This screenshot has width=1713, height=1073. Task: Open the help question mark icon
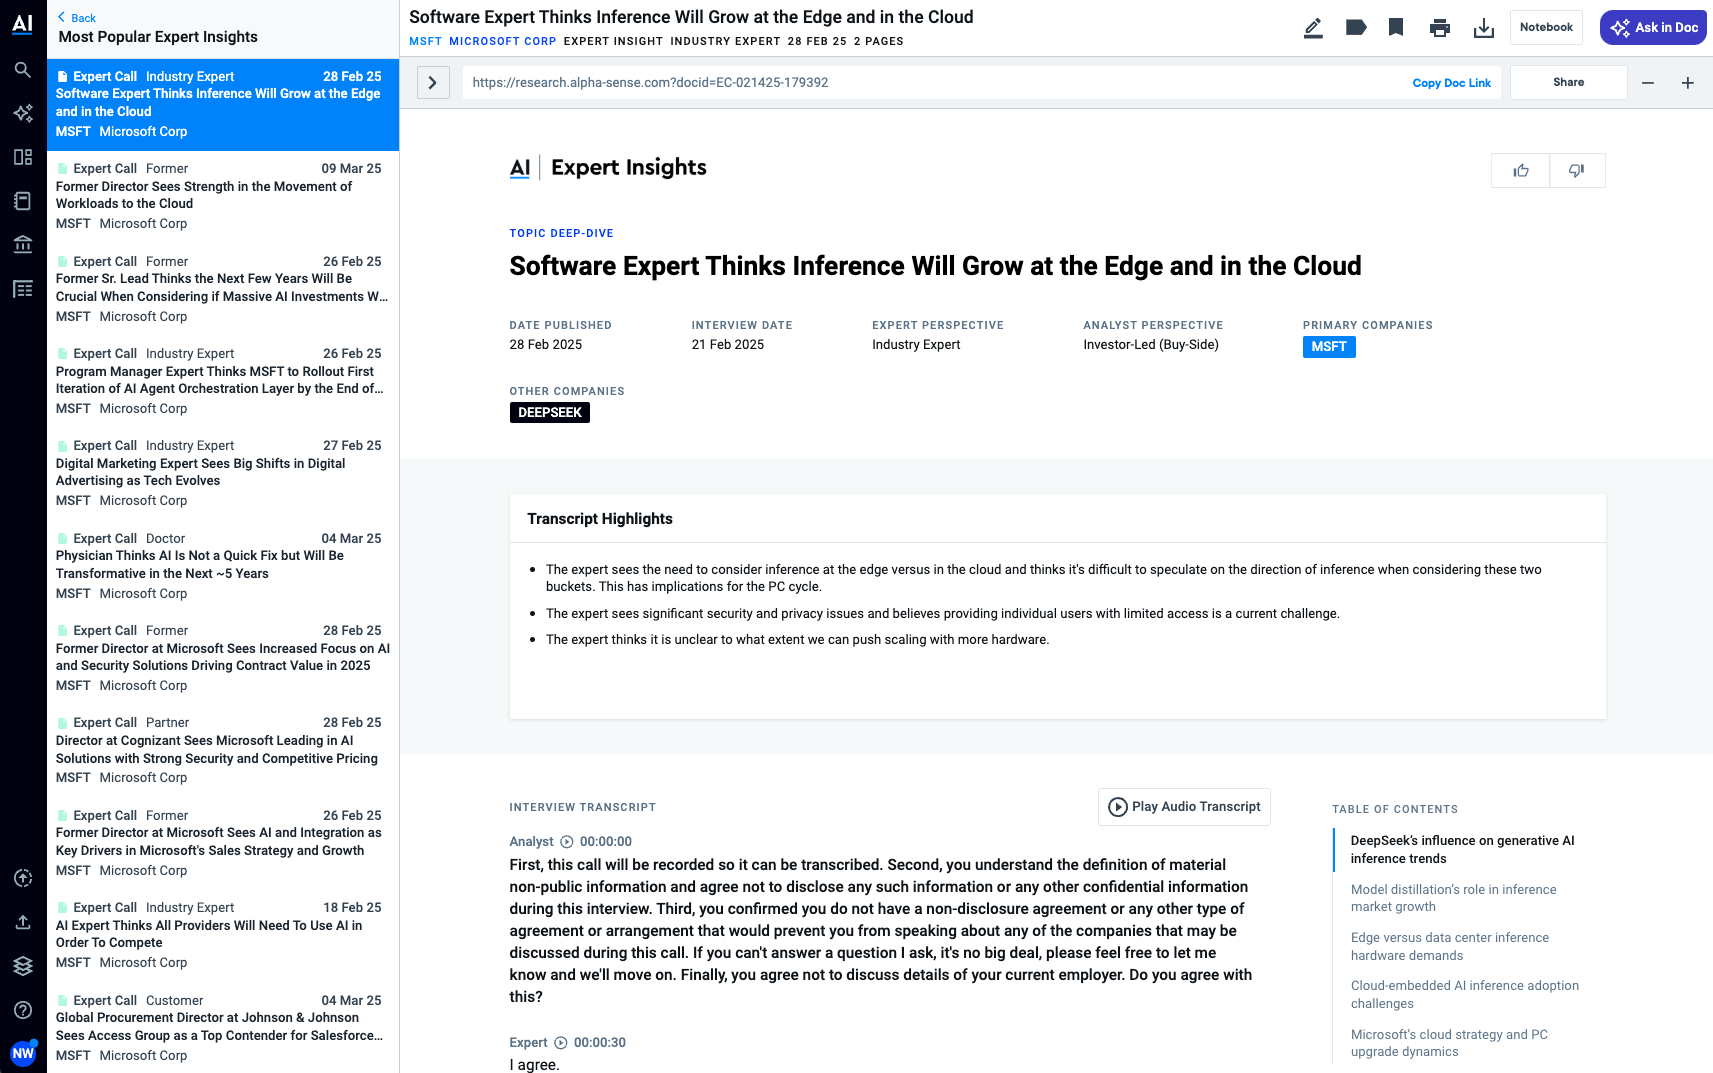(x=23, y=1010)
